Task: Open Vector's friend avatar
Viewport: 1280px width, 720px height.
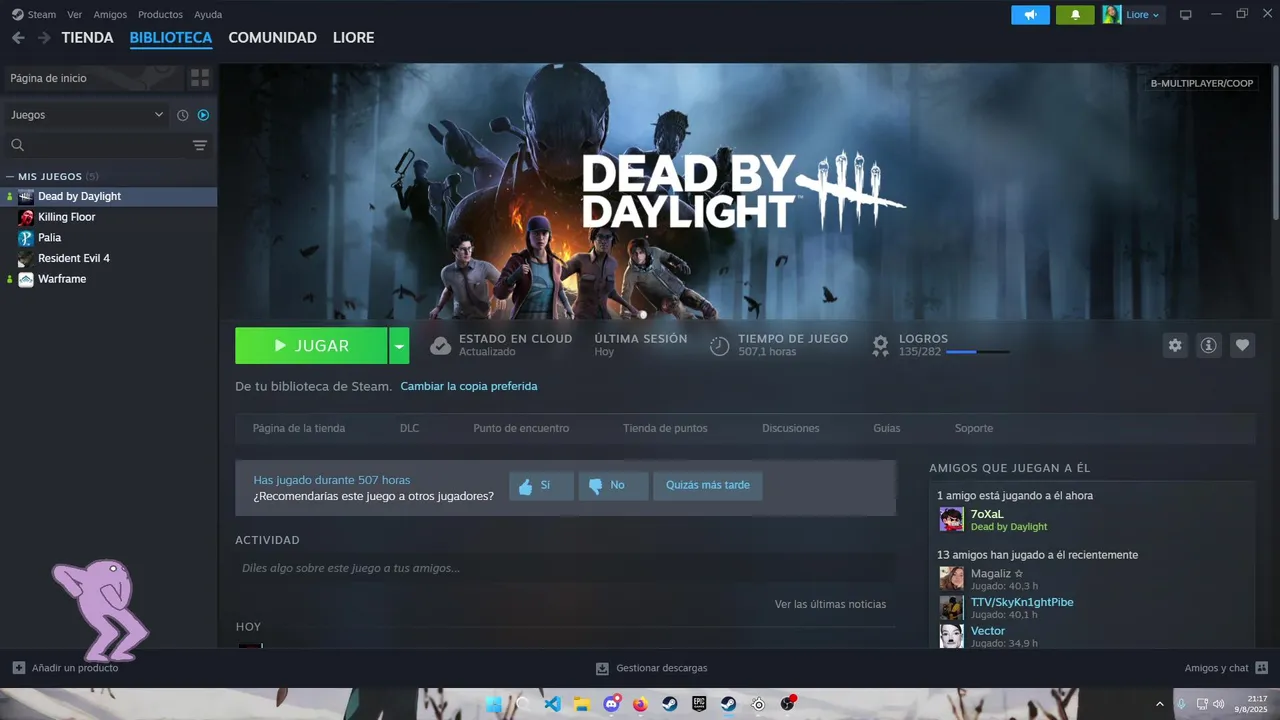Action: coord(951,636)
